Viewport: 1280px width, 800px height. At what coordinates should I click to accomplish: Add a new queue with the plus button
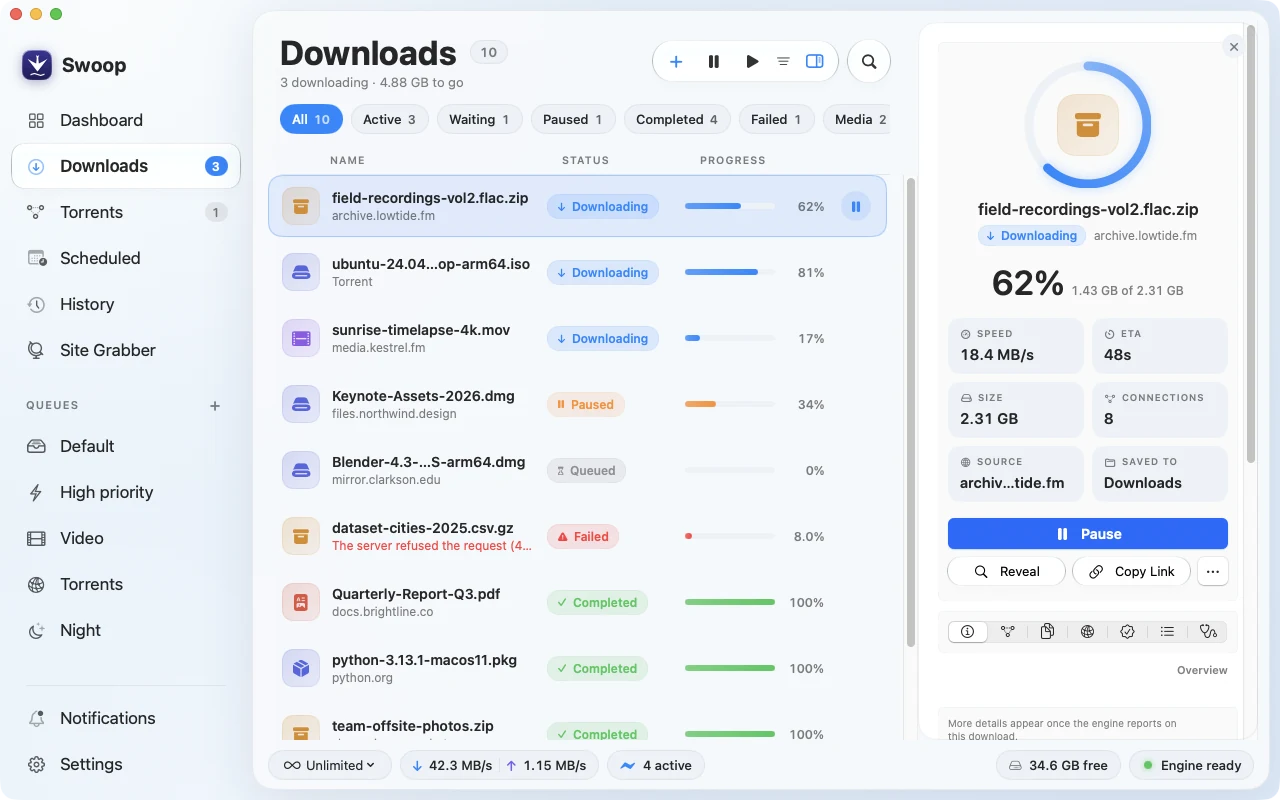(214, 406)
